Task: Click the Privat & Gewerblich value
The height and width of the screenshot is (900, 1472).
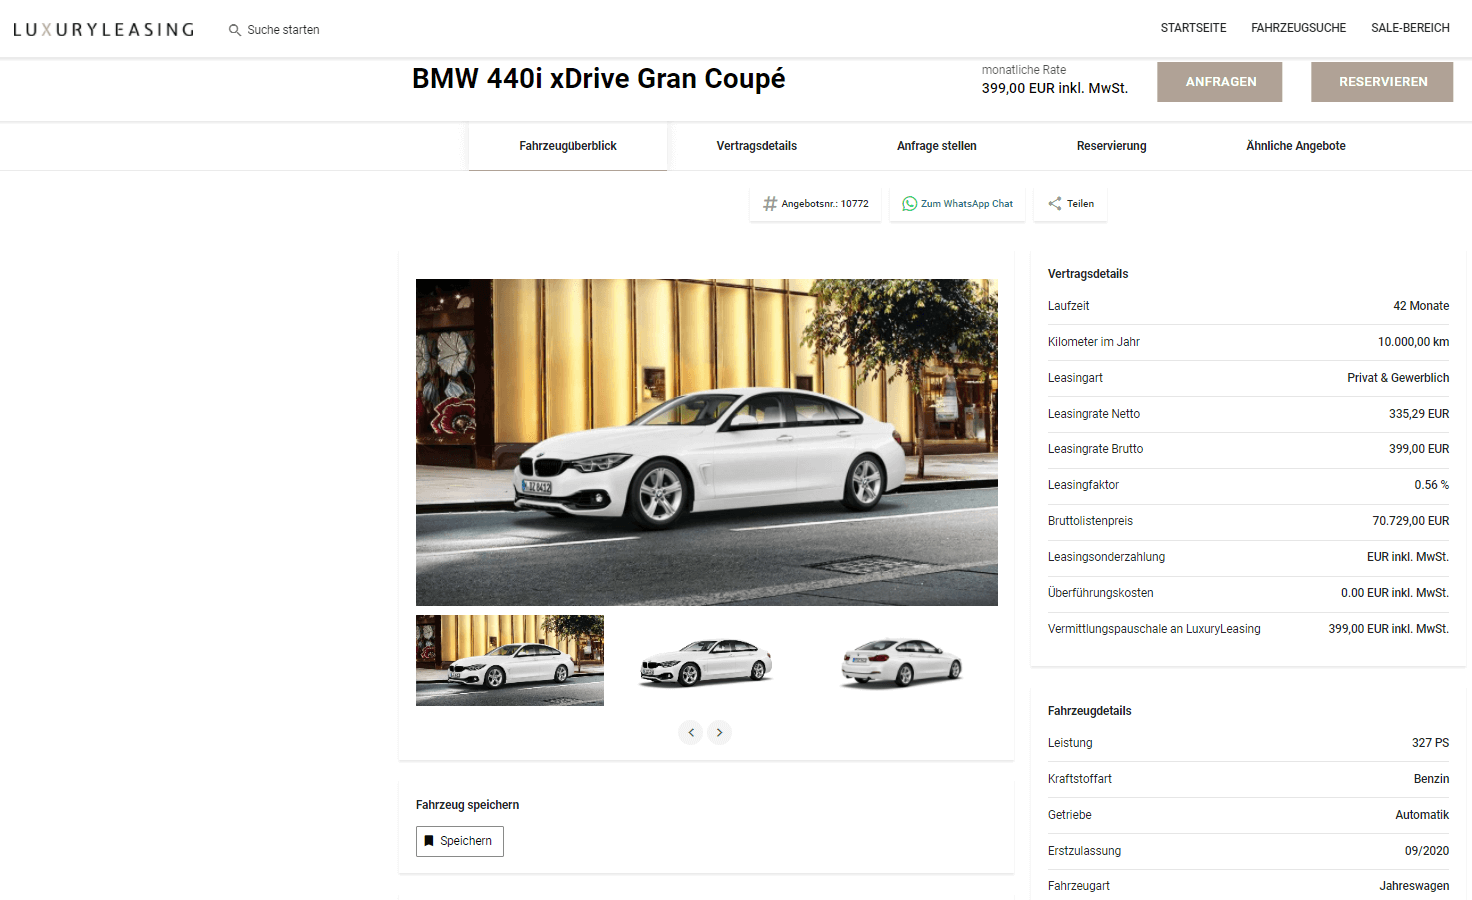Action: [1398, 378]
